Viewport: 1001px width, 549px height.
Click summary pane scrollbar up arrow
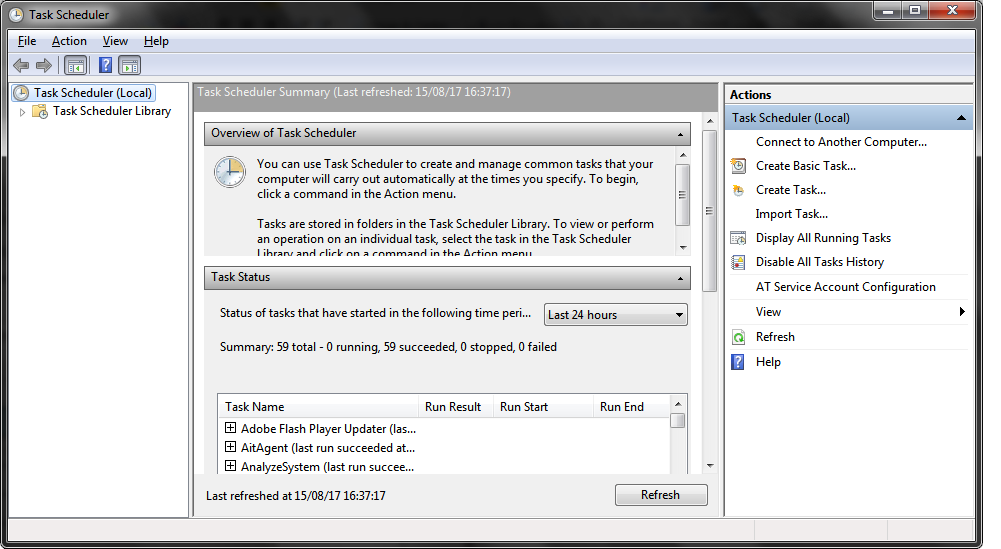[710, 121]
